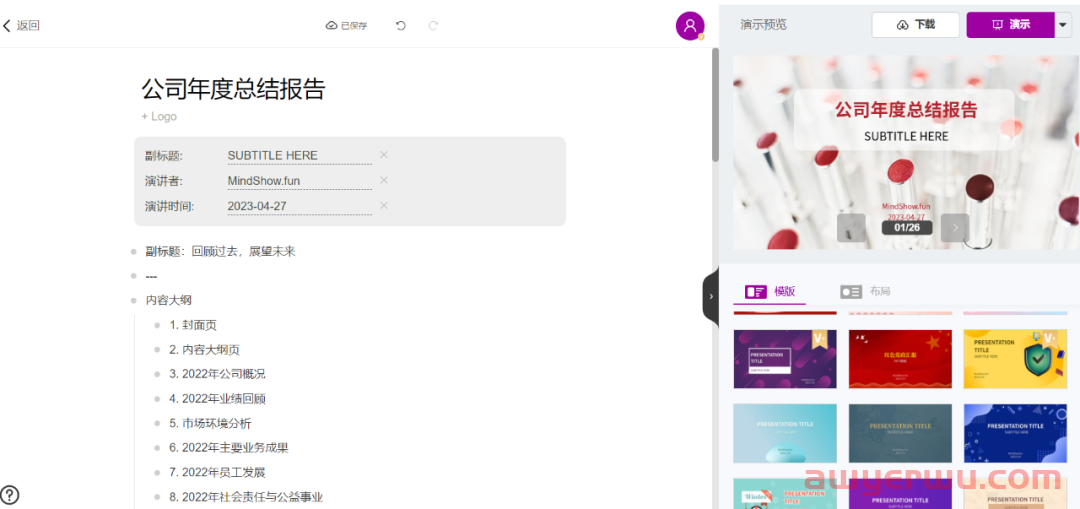Select the red party flag template
This screenshot has height=509, width=1080.
click(x=900, y=359)
